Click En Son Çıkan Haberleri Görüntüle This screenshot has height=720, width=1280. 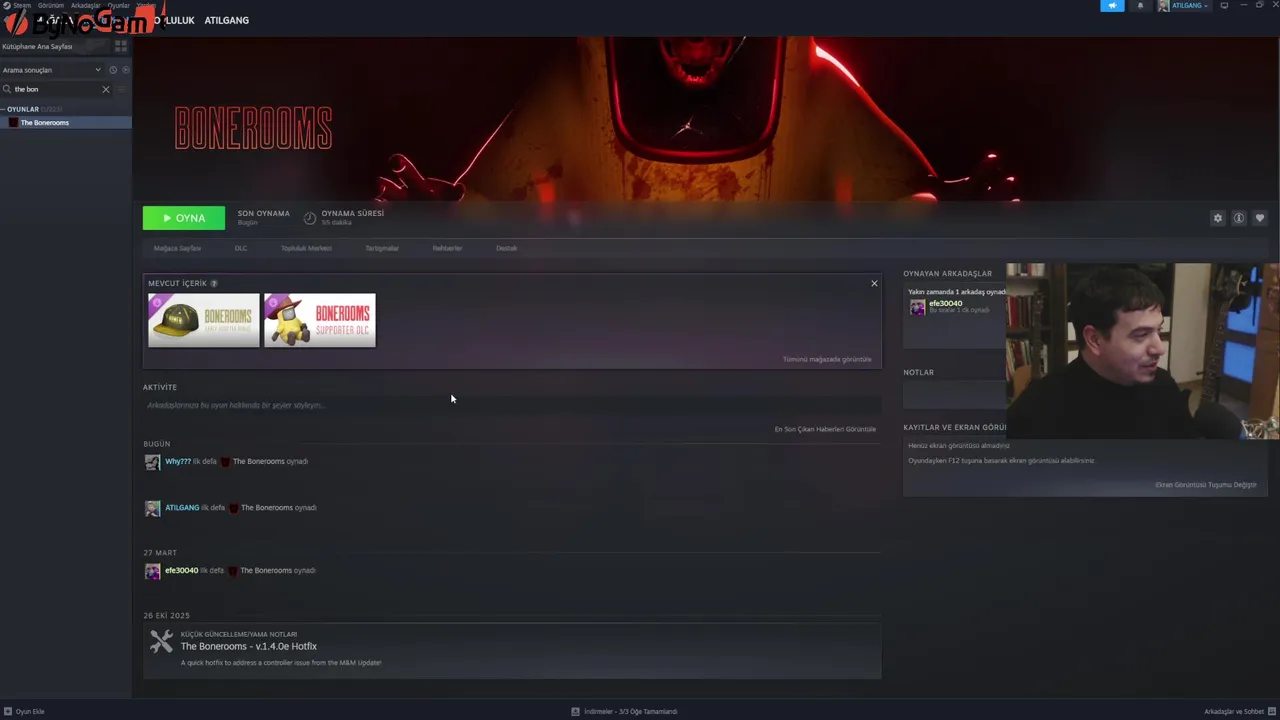coord(825,429)
